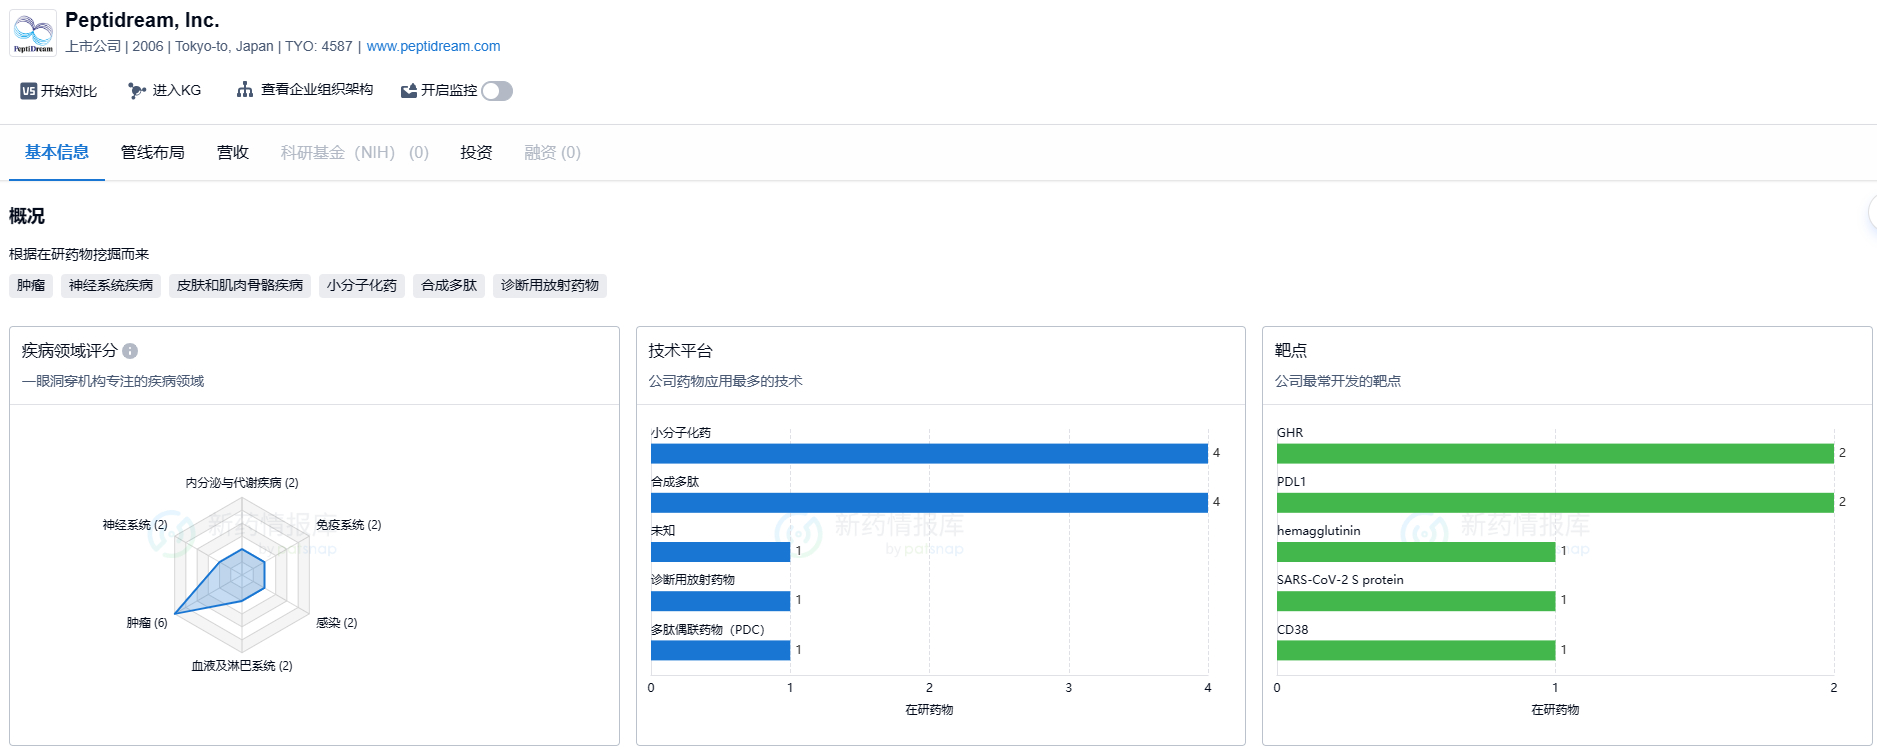The width and height of the screenshot is (1877, 749).
Task: Click the Peptidream company logo
Action: point(33,33)
